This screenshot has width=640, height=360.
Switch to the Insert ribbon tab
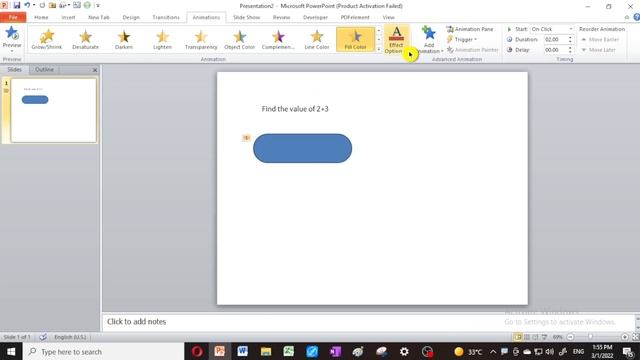click(x=68, y=17)
